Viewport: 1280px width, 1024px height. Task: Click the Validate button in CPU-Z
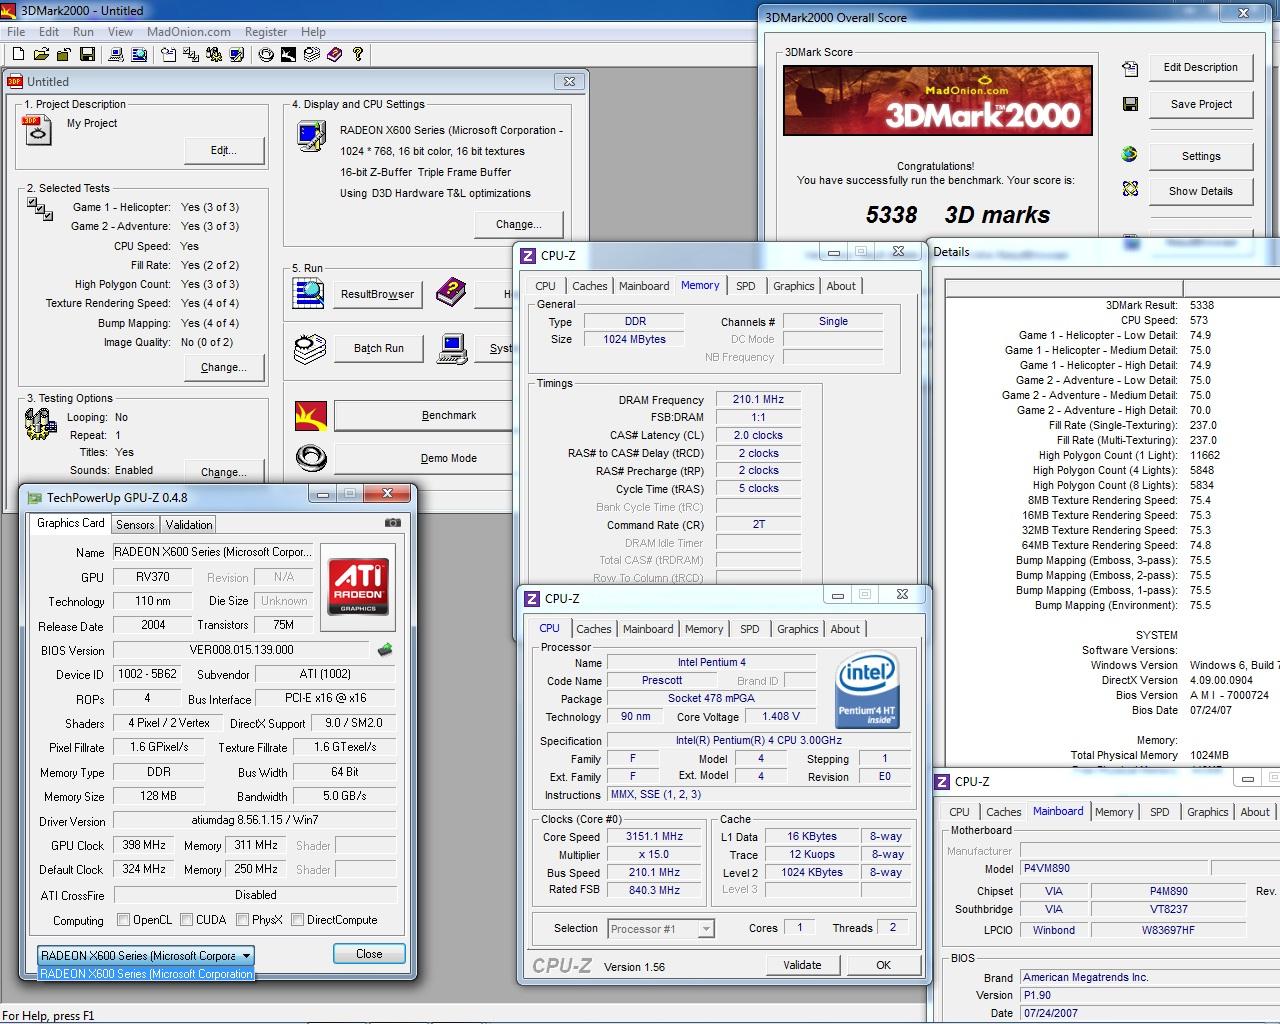[802, 965]
